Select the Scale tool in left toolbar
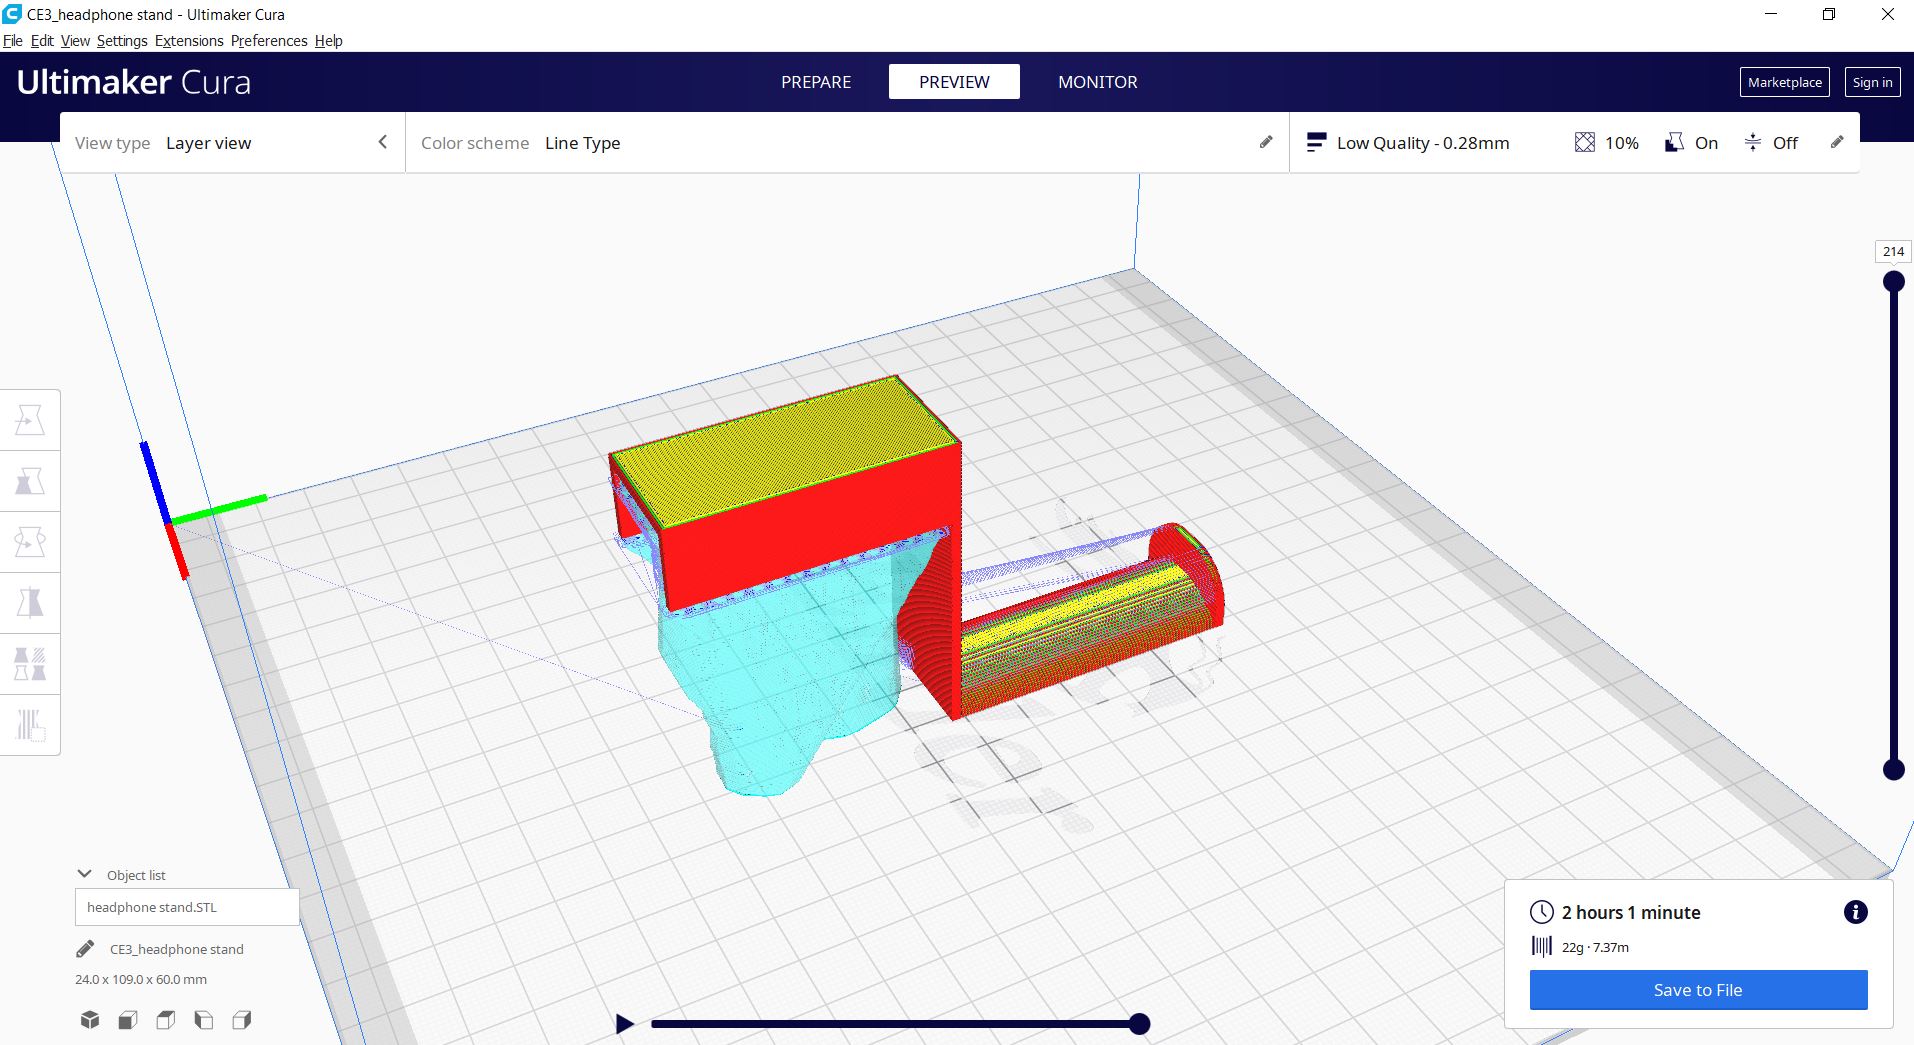Image resolution: width=1914 pixels, height=1045 pixels. tap(30, 482)
